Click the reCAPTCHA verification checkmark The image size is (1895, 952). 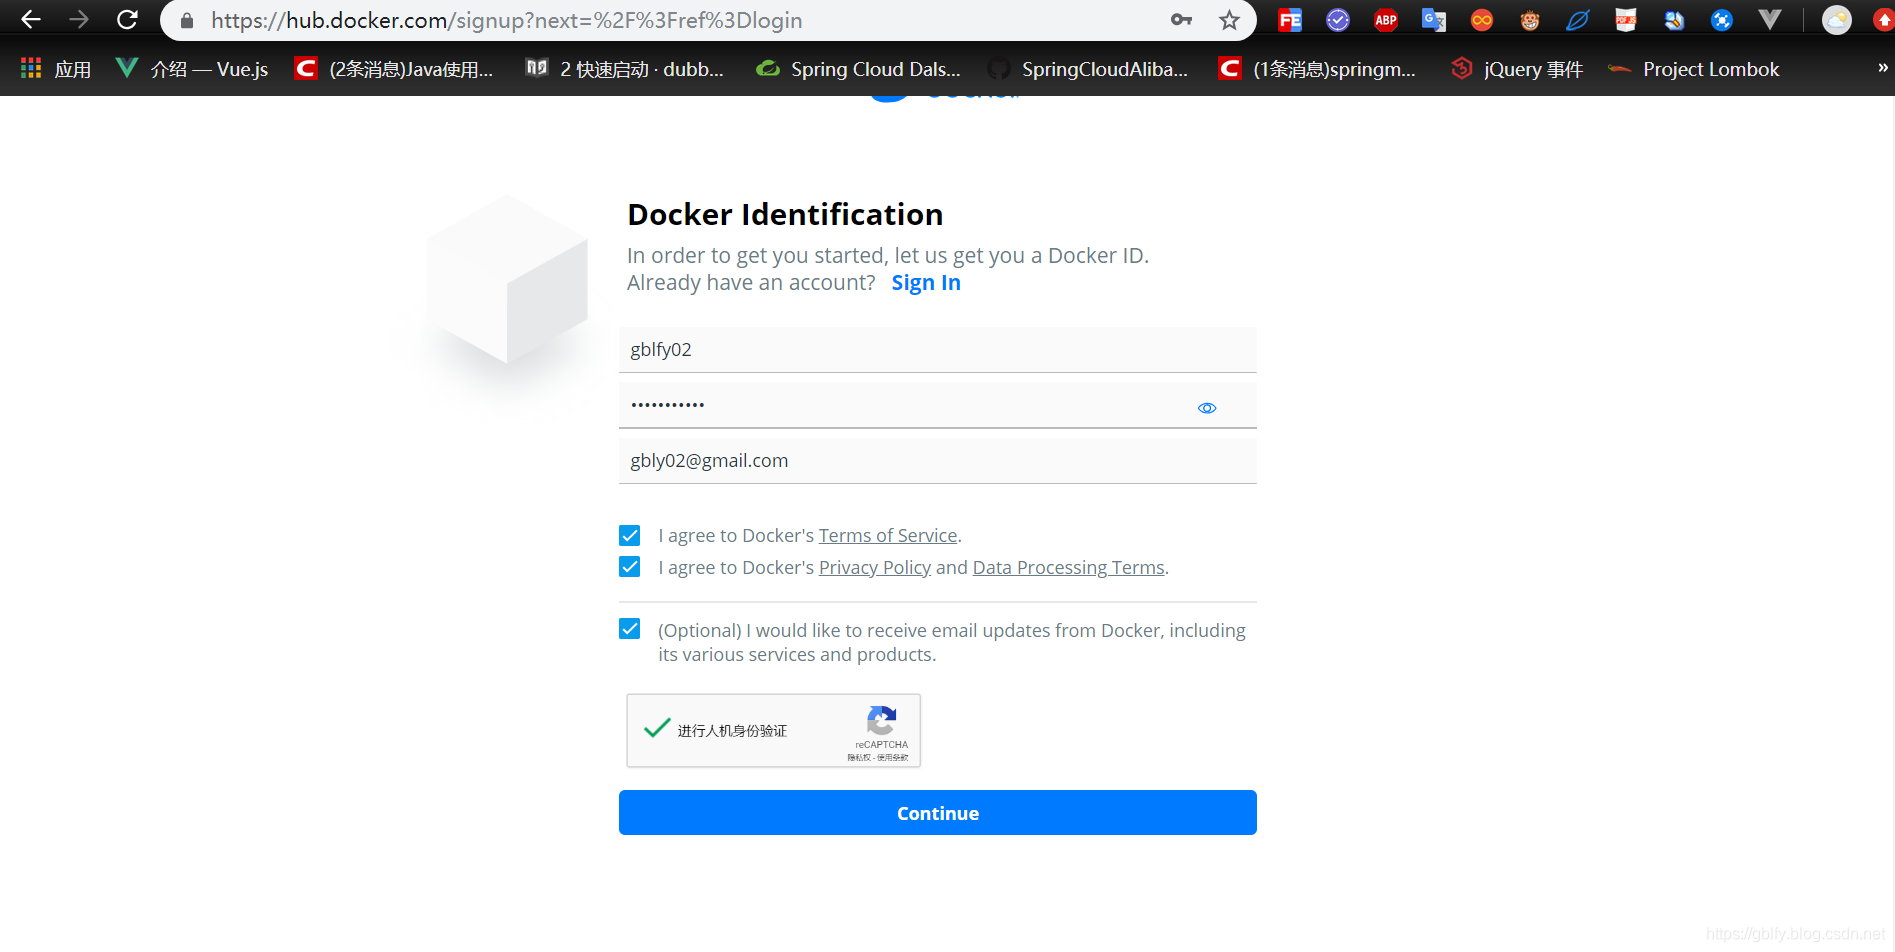[657, 729]
